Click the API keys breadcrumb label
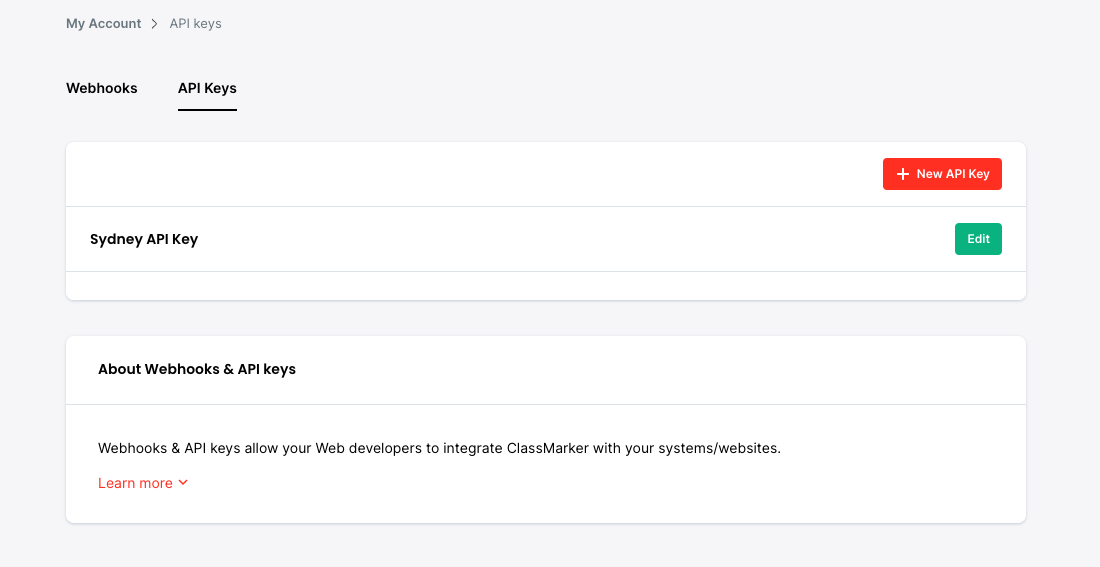The height and width of the screenshot is (567, 1100). click(196, 24)
